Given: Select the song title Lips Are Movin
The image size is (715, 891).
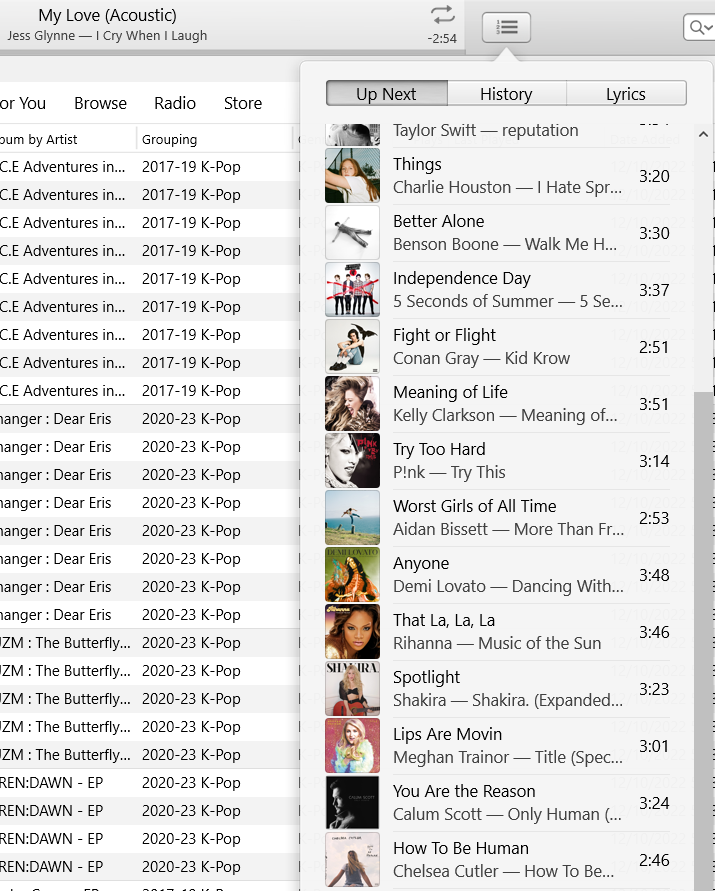Looking at the screenshot, I should (x=447, y=734).
